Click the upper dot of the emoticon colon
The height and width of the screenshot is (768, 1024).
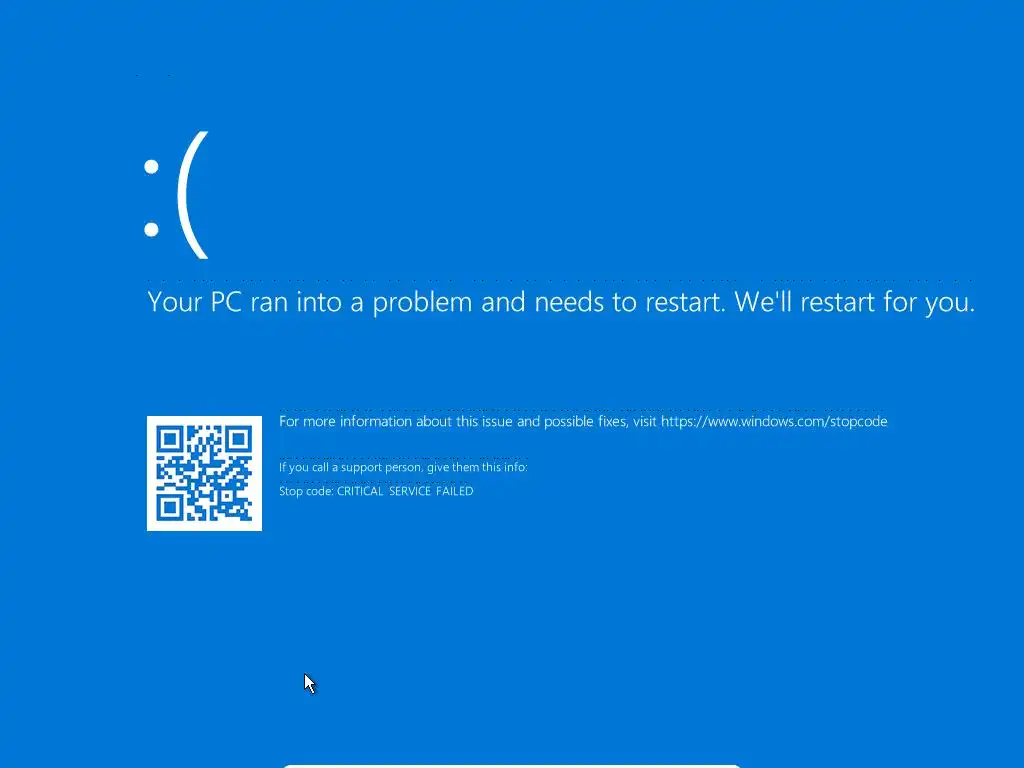[x=152, y=167]
